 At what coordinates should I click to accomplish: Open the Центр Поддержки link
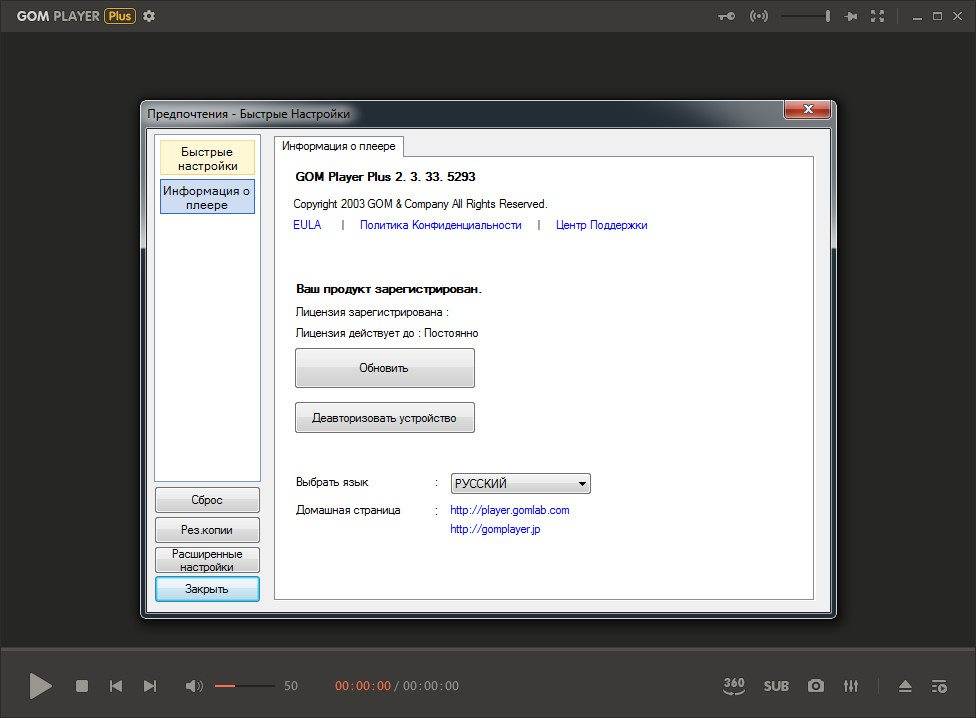[x=601, y=225]
